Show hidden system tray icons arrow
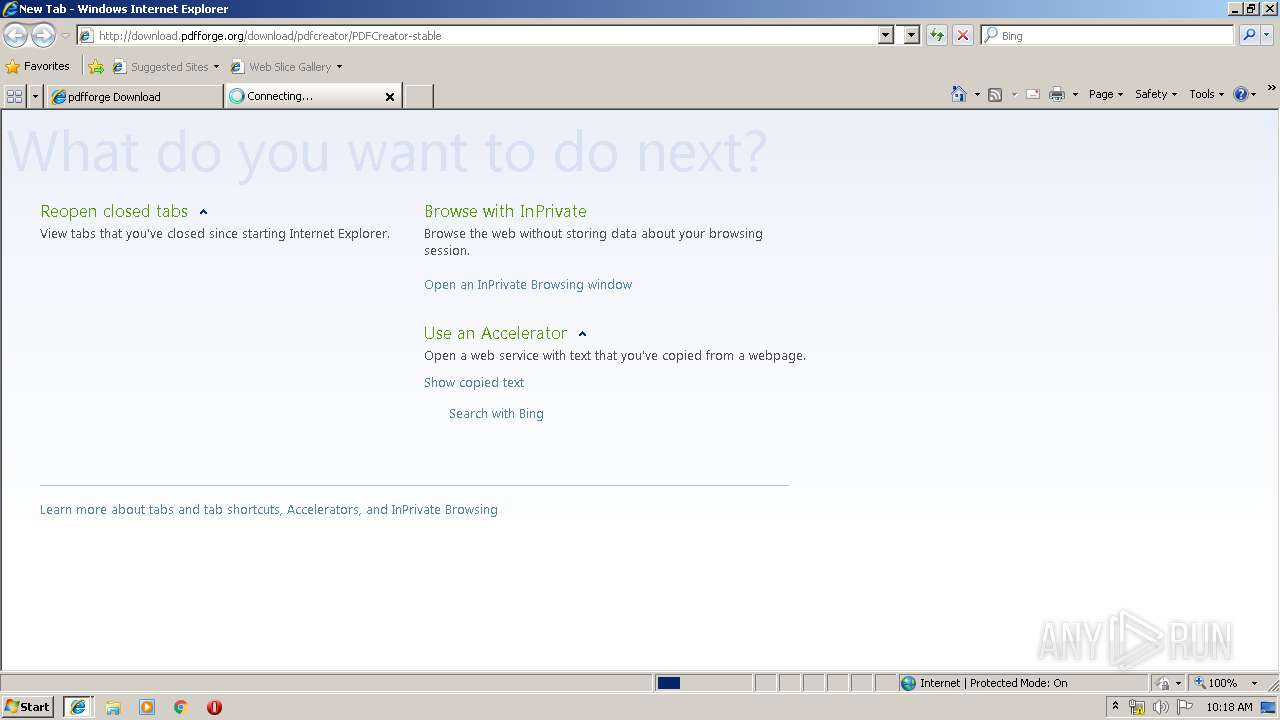The width and height of the screenshot is (1280, 720). 1115,707
